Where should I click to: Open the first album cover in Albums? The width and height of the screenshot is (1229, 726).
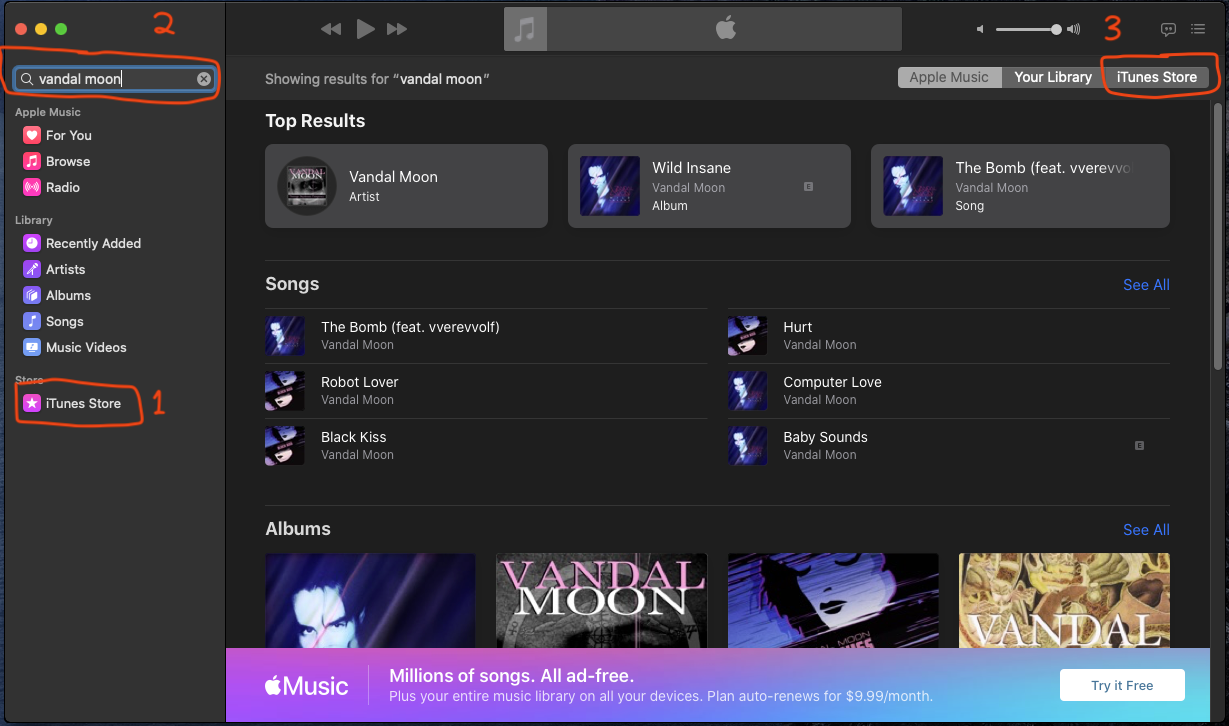point(370,600)
